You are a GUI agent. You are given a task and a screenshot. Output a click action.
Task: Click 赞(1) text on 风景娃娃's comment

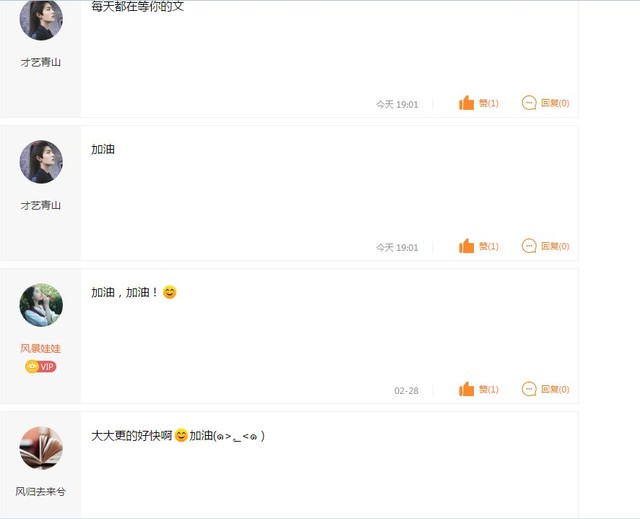(x=489, y=390)
